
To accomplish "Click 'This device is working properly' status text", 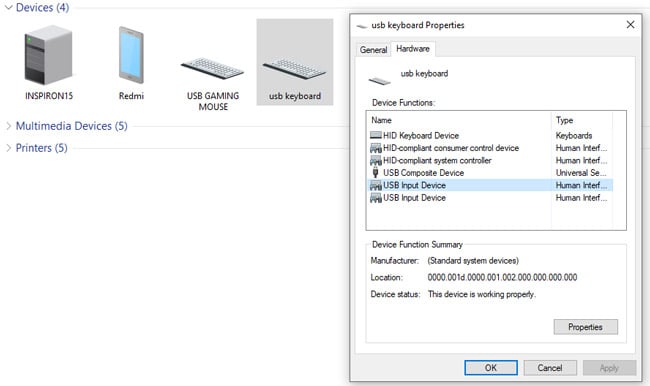I will click(x=482, y=294).
